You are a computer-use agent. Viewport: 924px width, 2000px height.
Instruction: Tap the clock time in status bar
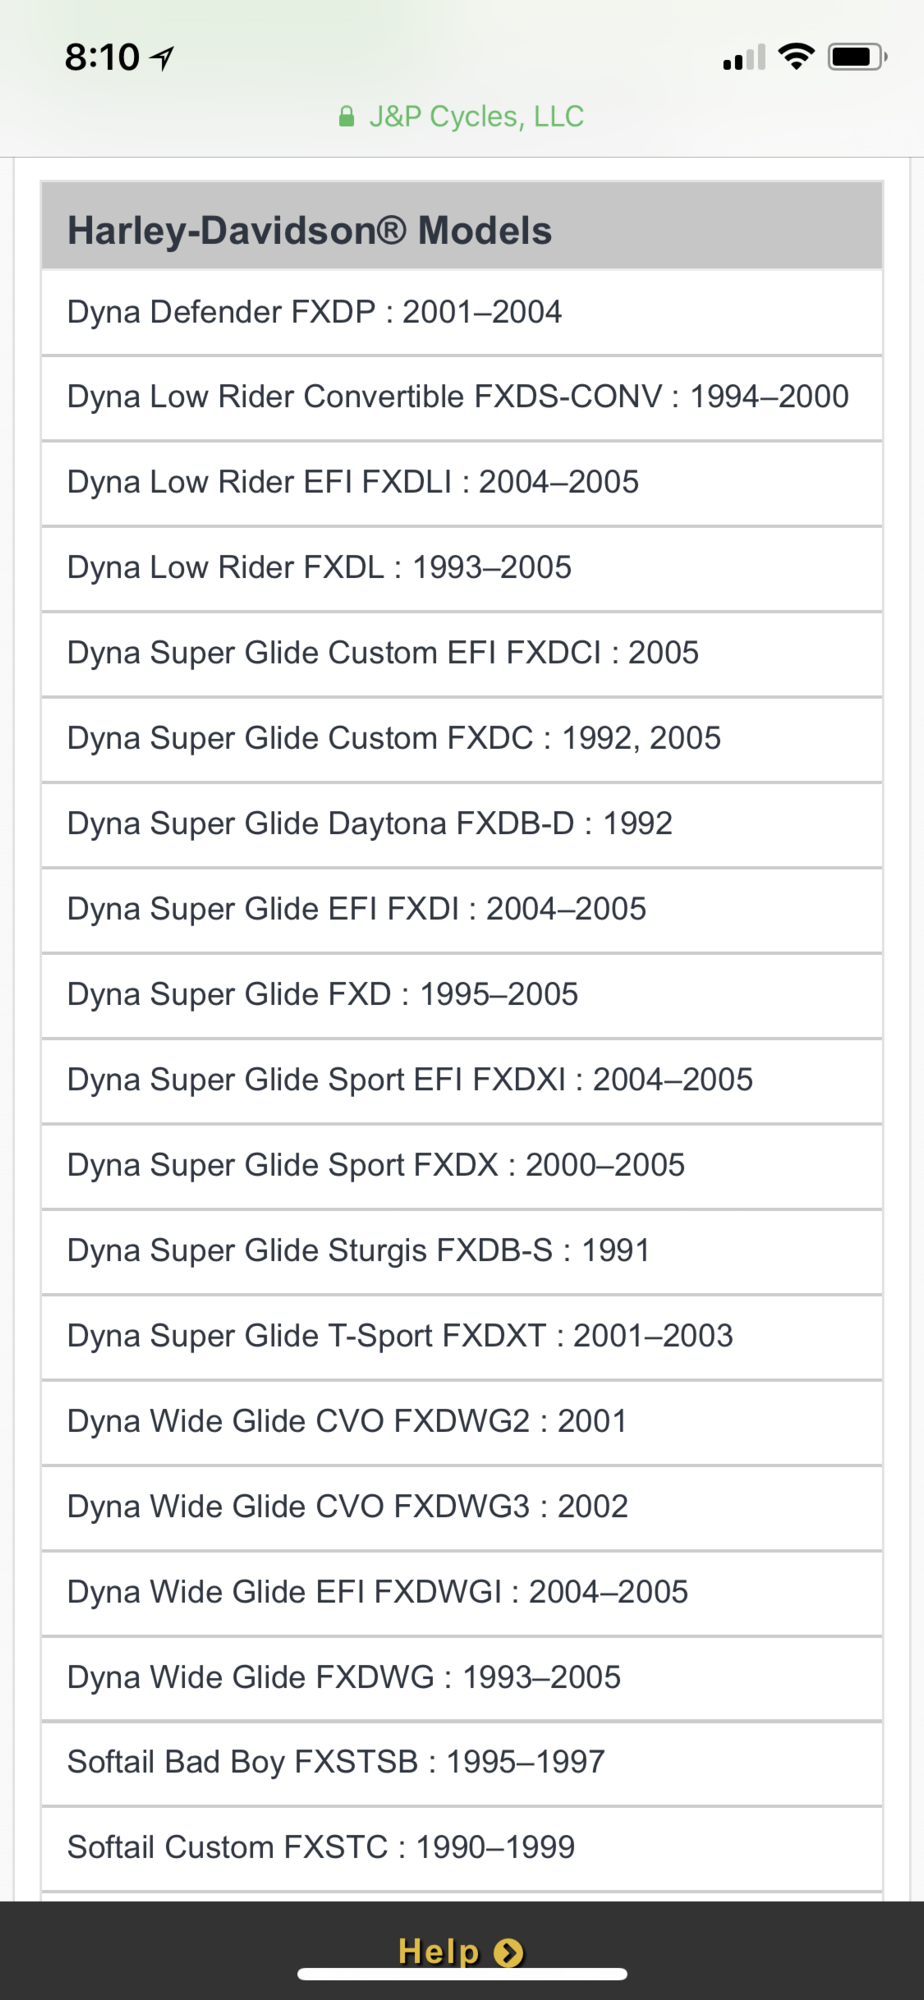(x=102, y=58)
